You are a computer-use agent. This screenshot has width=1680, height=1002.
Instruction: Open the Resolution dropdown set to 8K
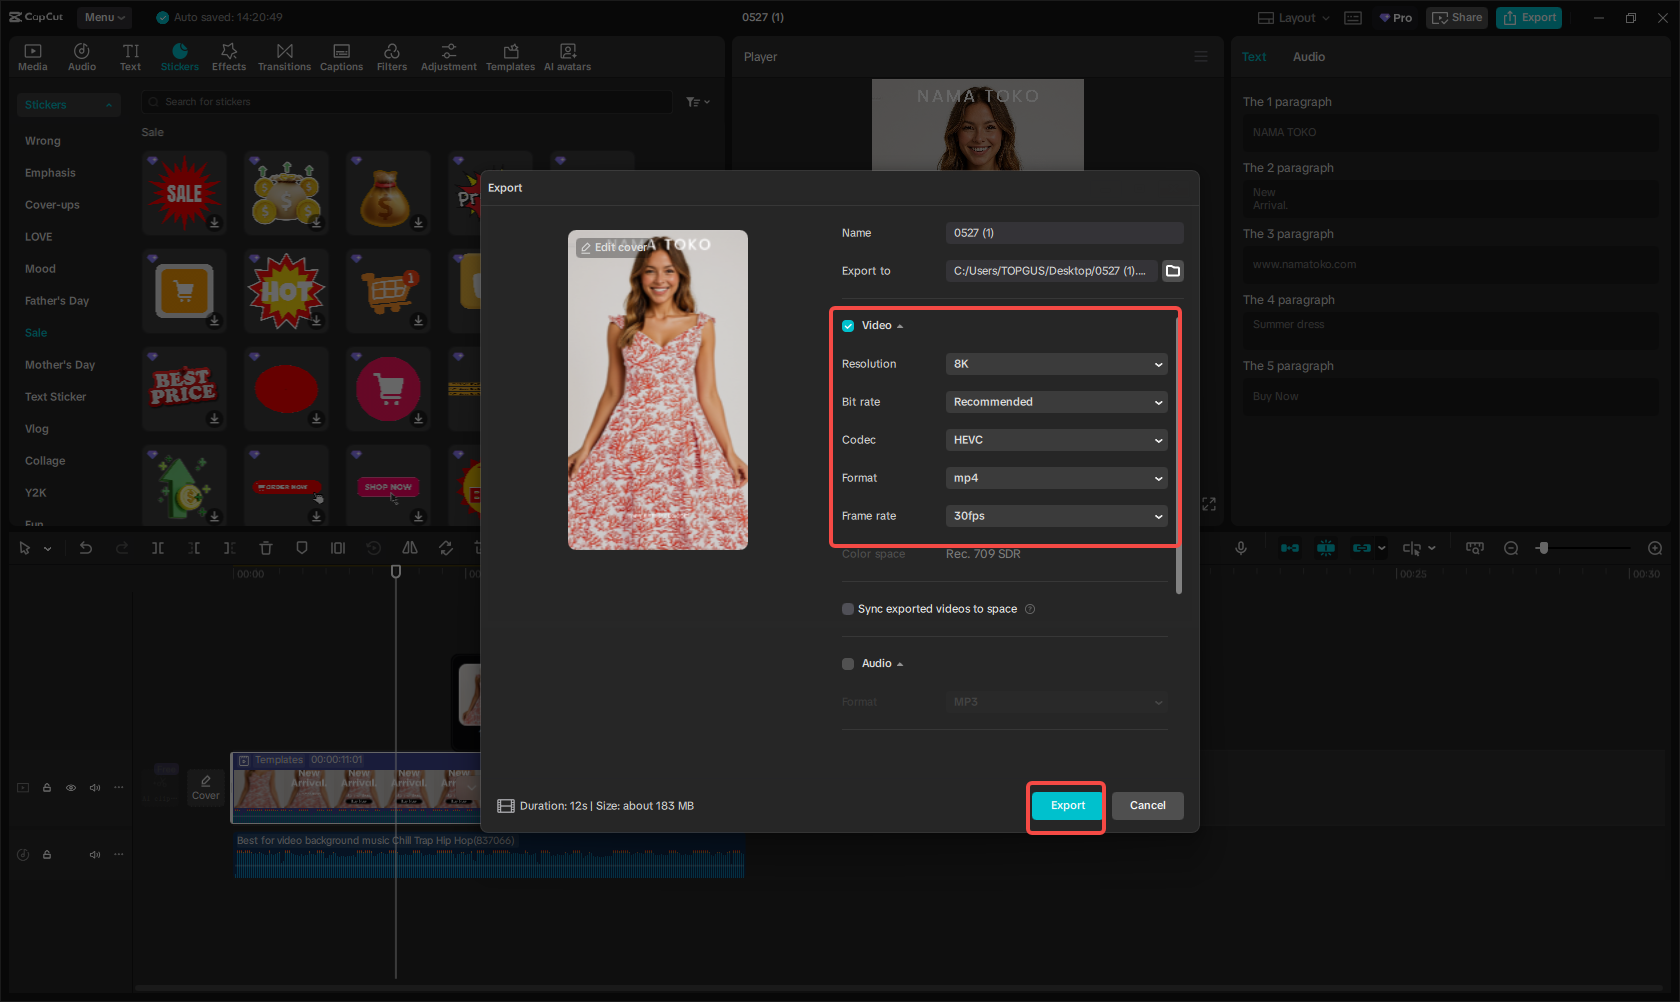[1056, 364]
